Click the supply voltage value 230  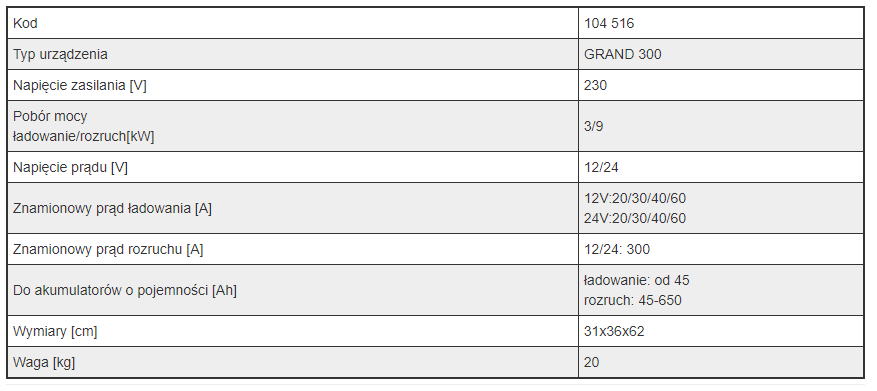[x=596, y=86]
